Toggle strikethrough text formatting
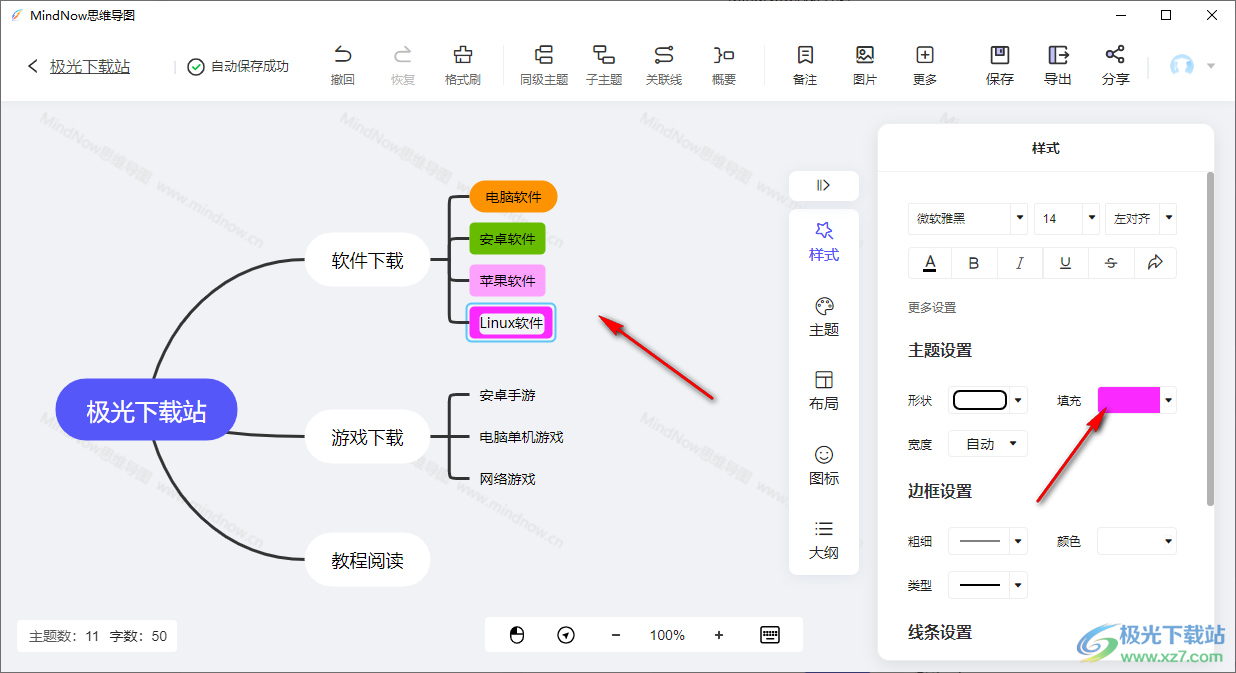The height and width of the screenshot is (673, 1236). coord(1111,263)
